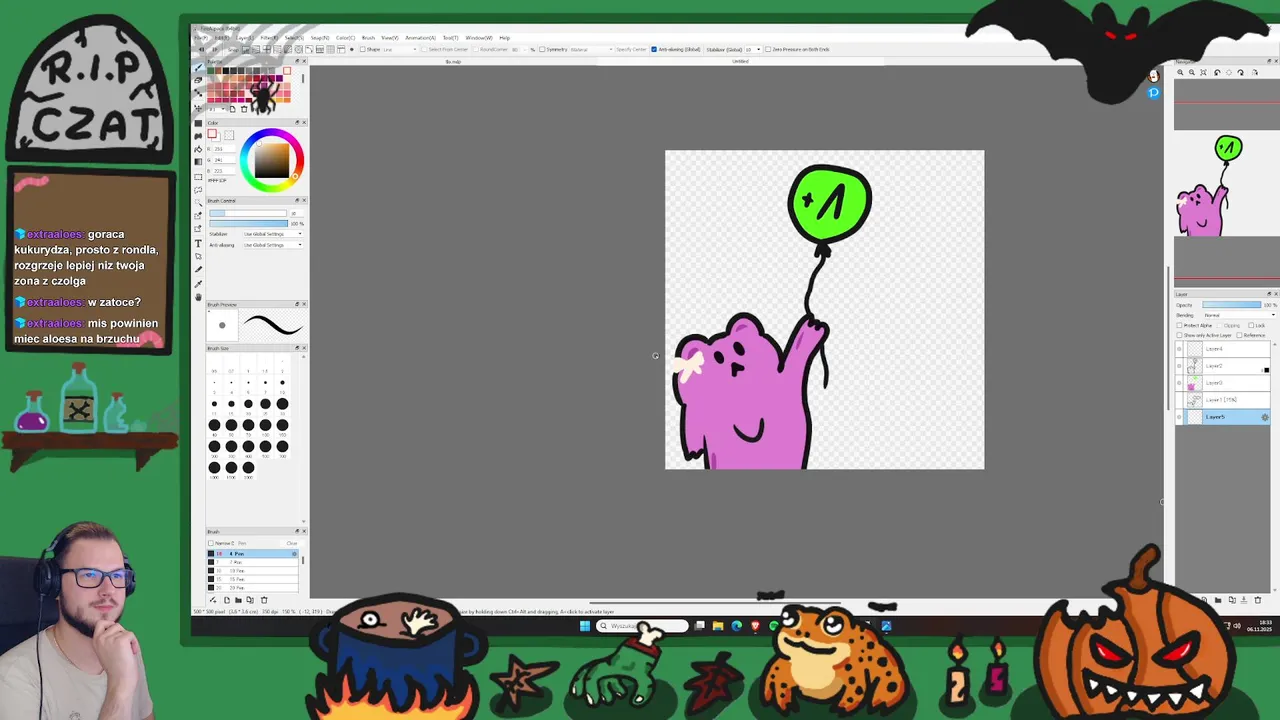Enable Zero Pressure on Both Ends
Viewport: 1280px width, 720px height.
point(768,49)
